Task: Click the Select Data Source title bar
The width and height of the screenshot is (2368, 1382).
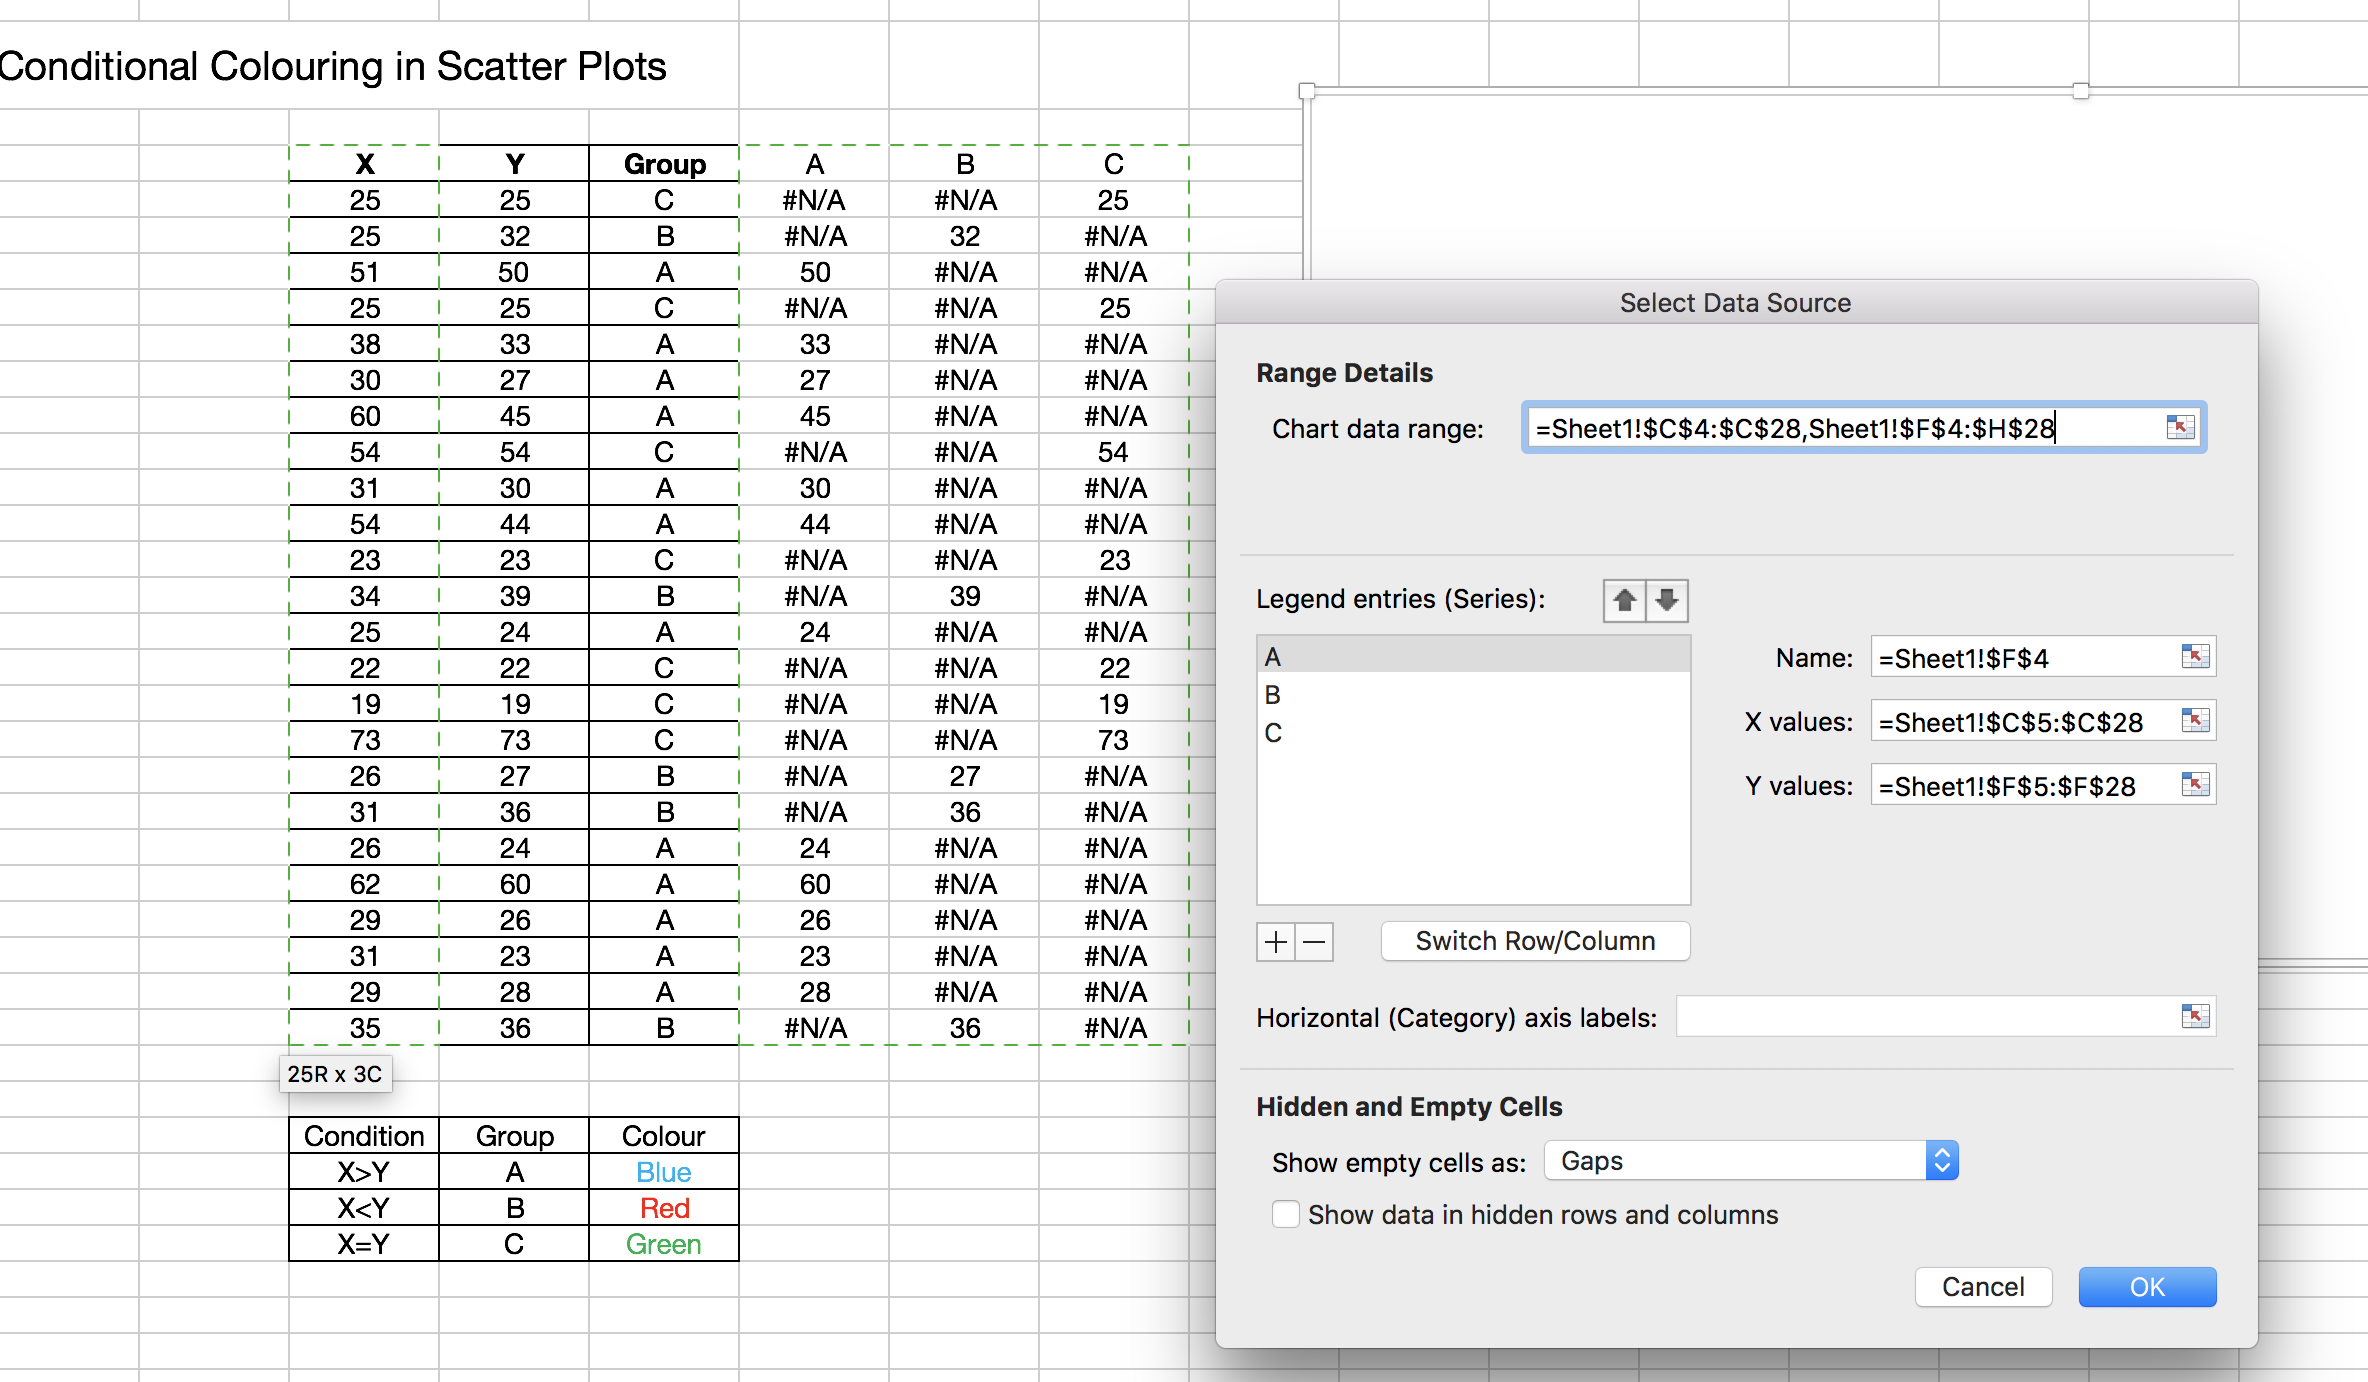Action: [x=1736, y=303]
